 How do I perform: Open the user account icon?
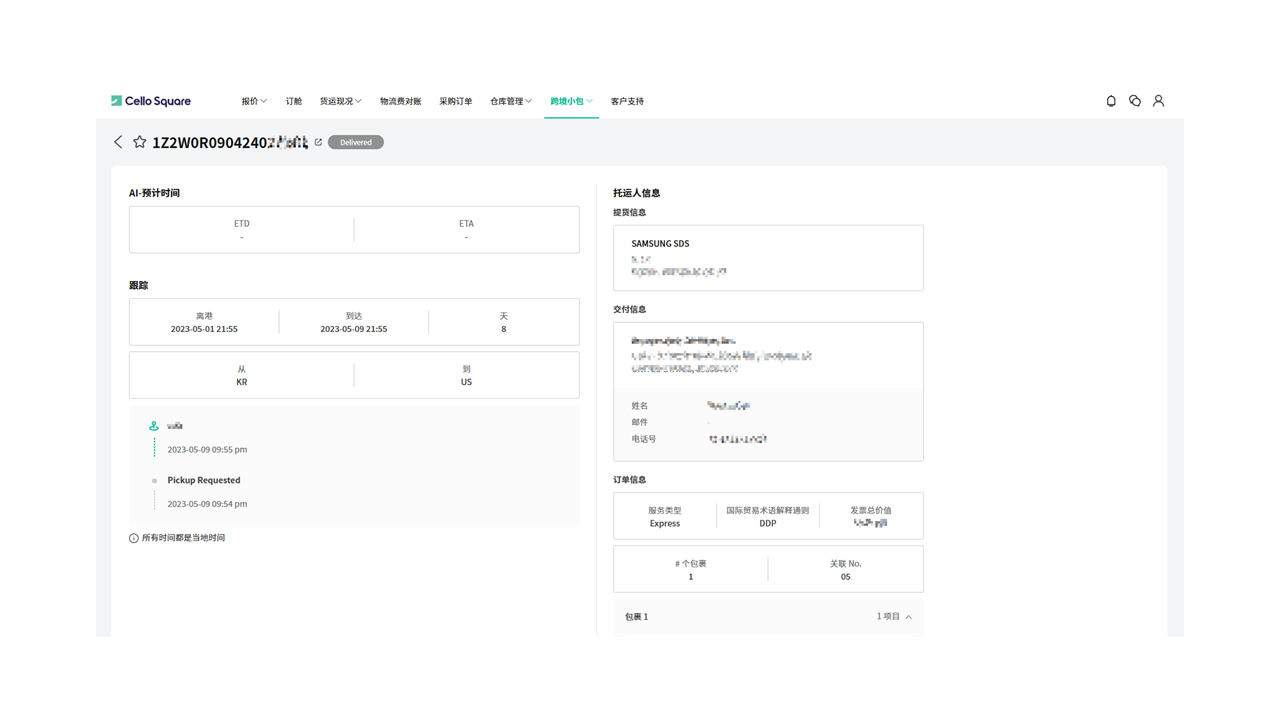coord(1158,101)
